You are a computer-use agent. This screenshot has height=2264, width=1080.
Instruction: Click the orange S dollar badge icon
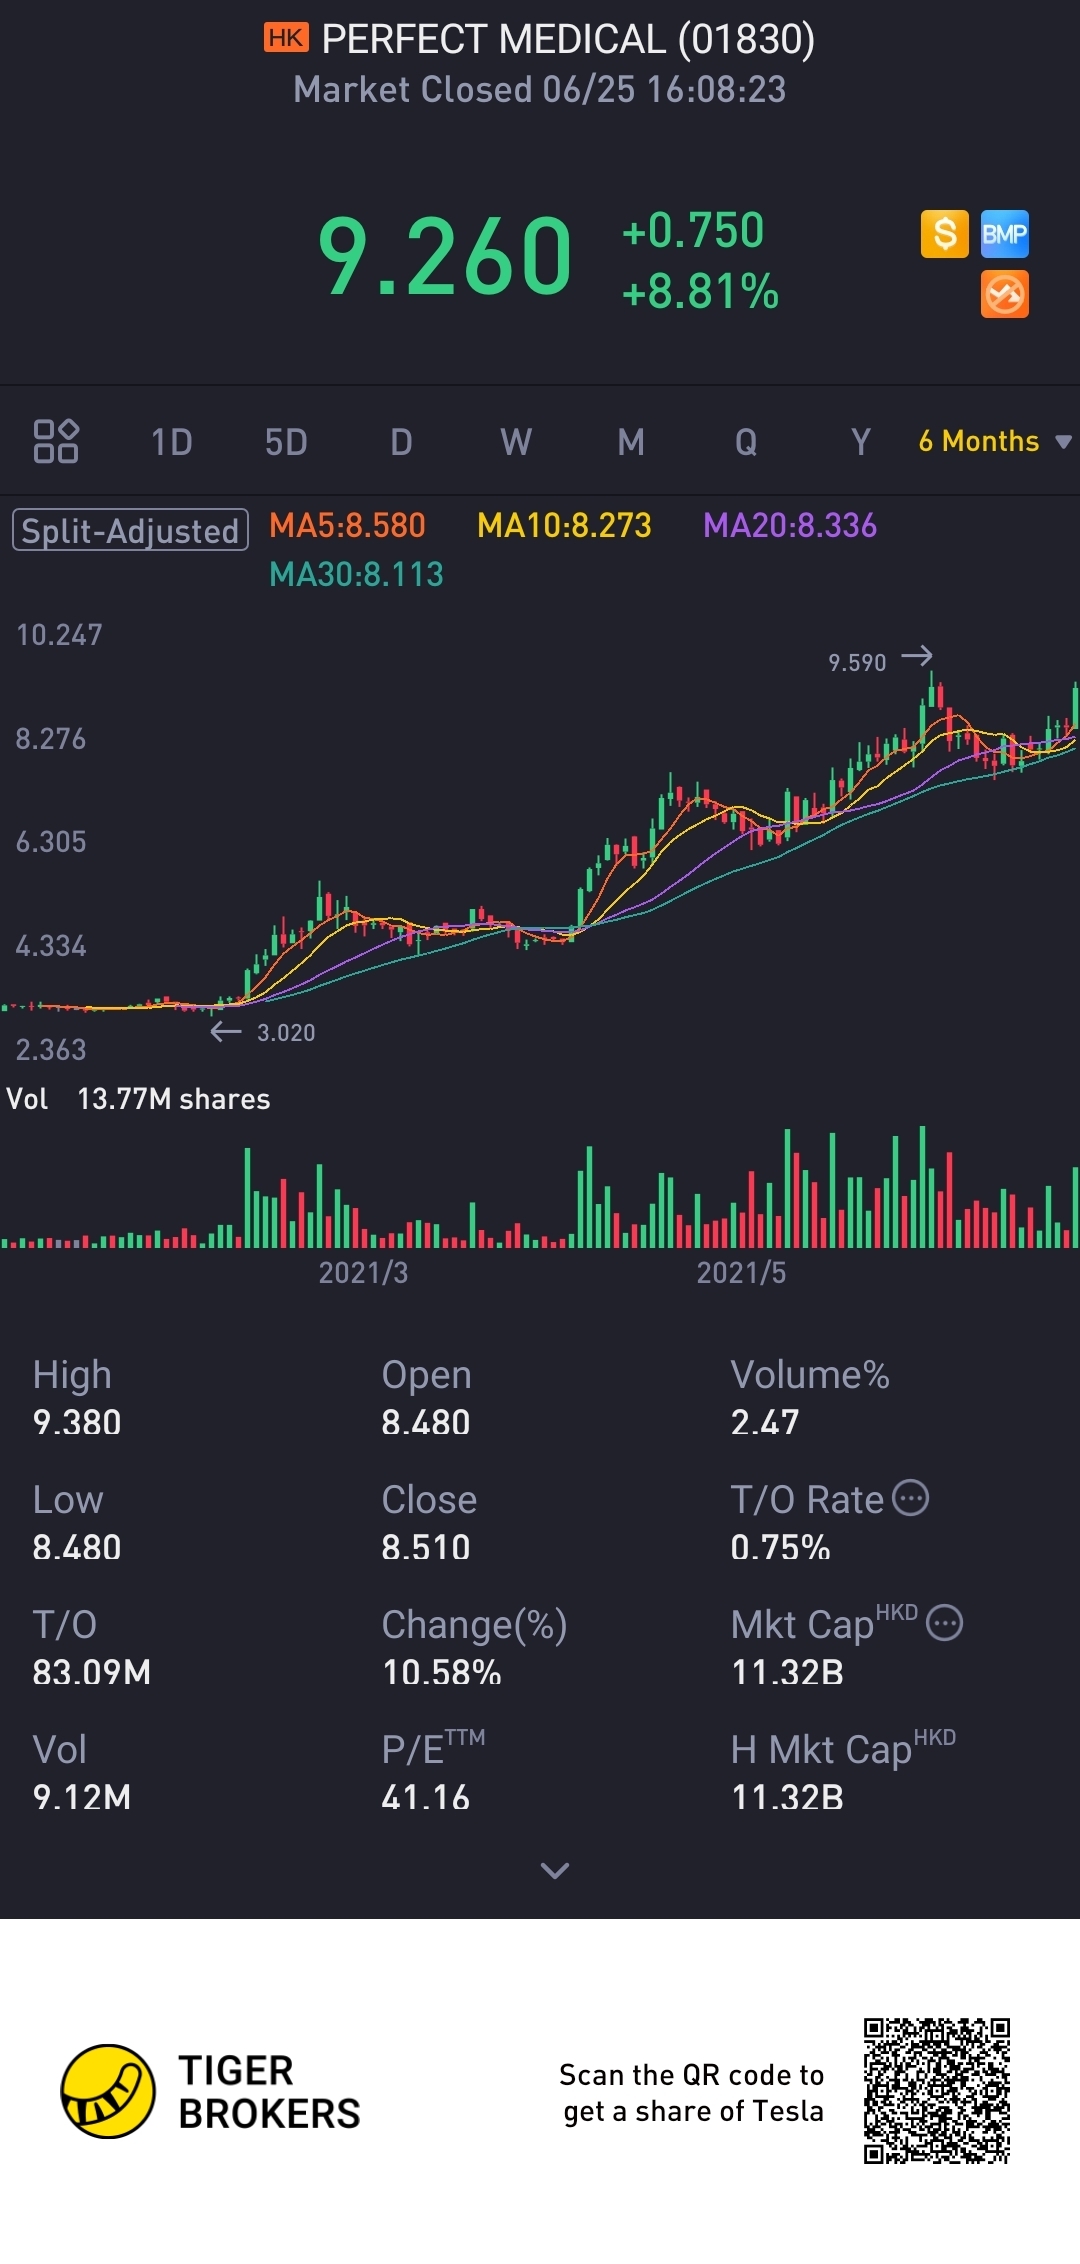(x=944, y=235)
